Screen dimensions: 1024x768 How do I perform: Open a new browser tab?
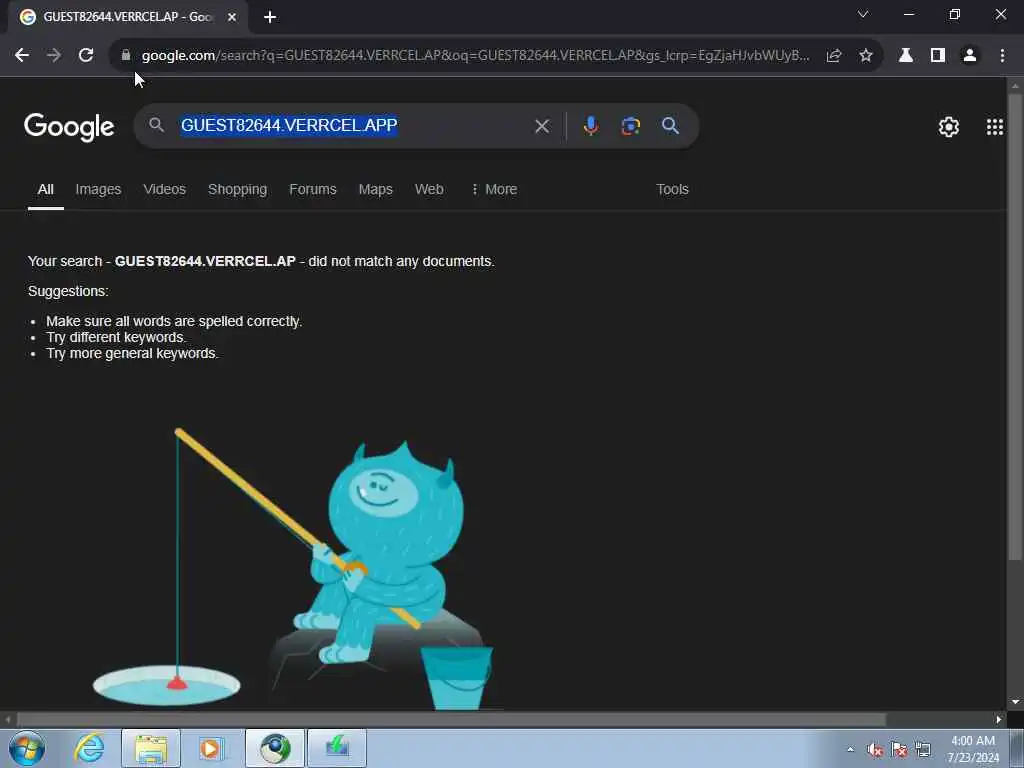coord(270,17)
